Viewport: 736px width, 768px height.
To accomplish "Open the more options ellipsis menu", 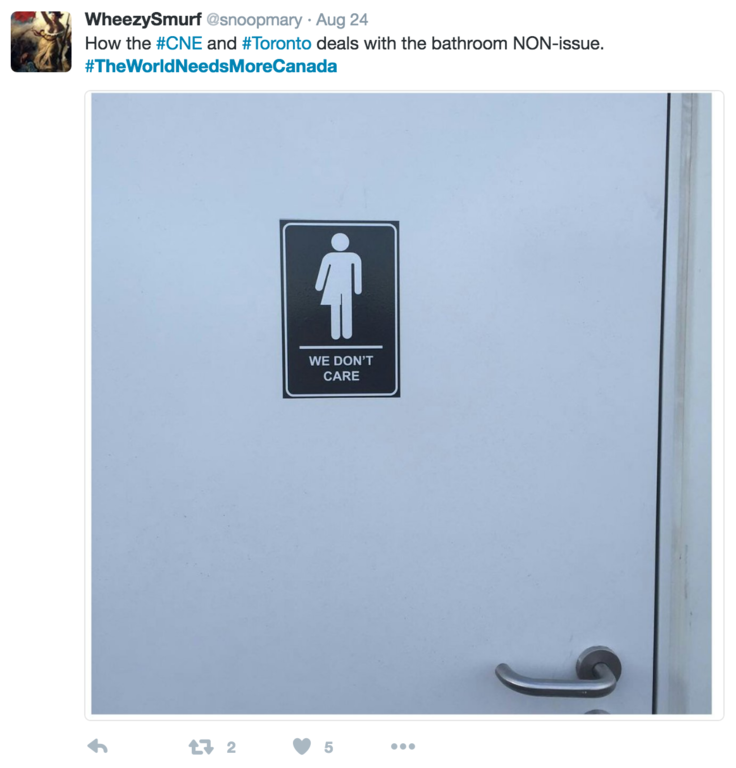I will click(x=403, y=746).
